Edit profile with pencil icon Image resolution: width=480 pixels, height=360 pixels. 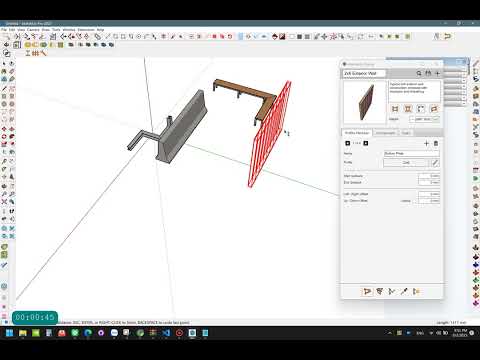[x=435, y=163]
